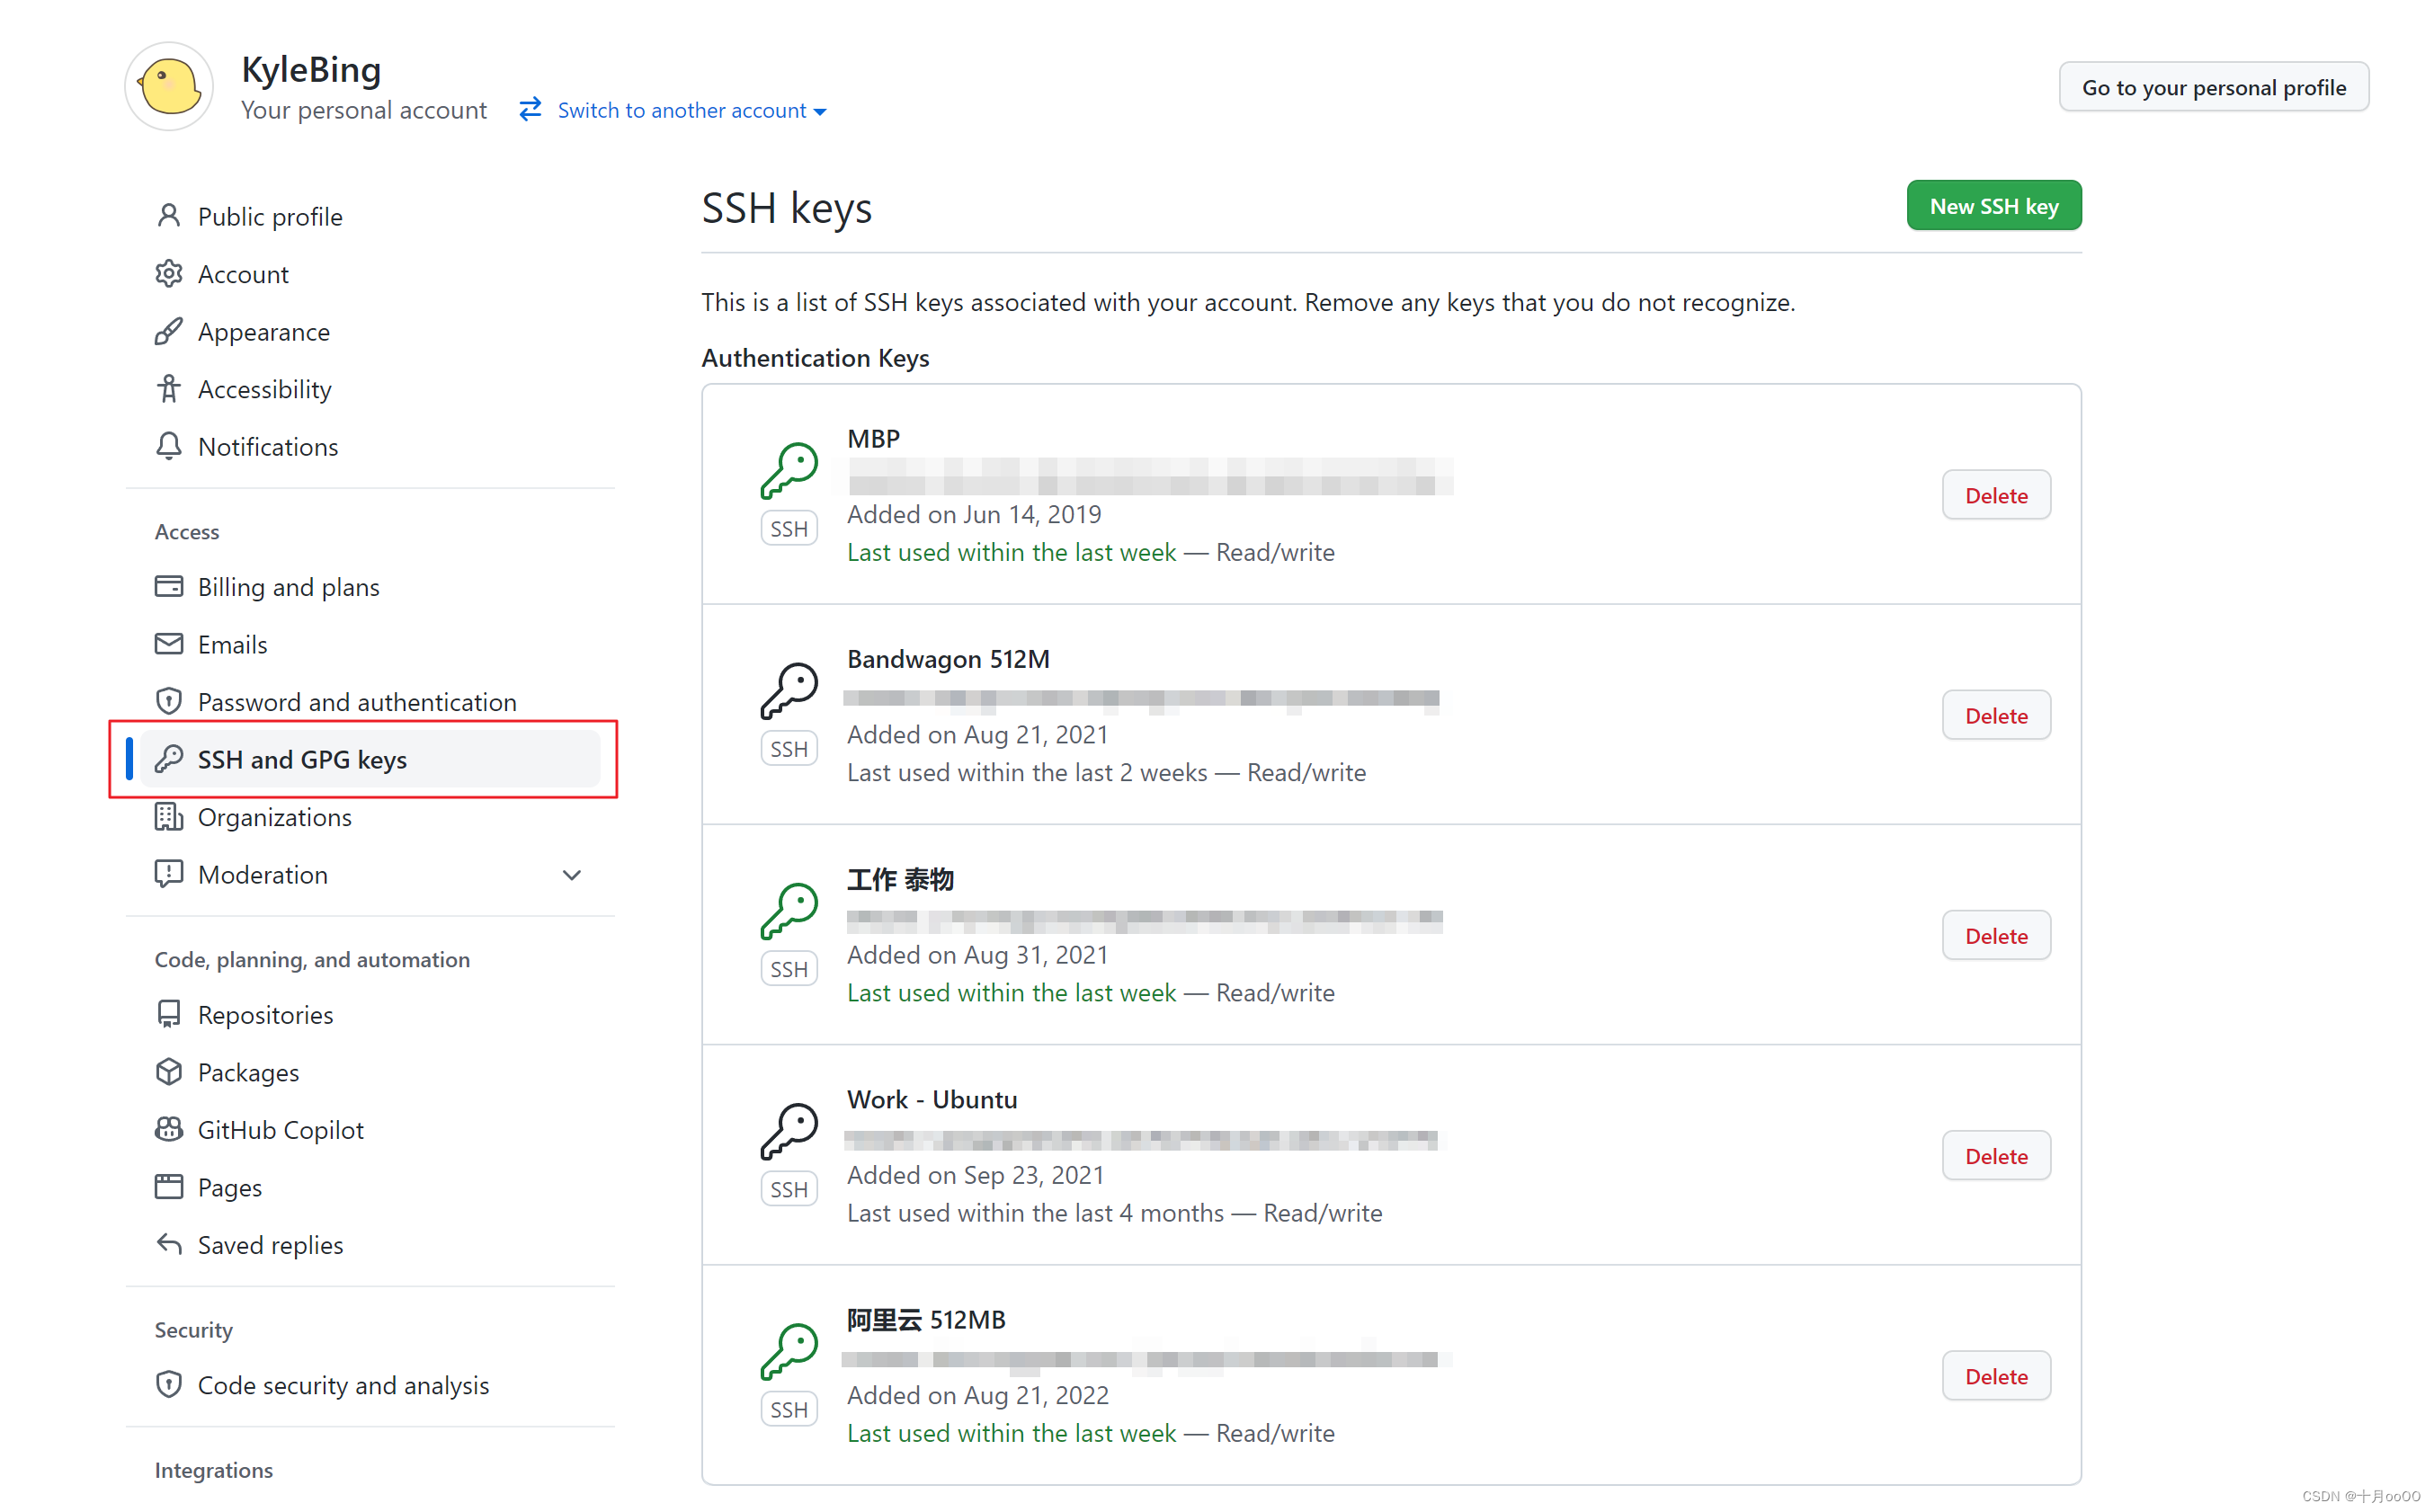This screenshot has height=1512, width=2434.
Task: Click the Password shield lock icon
Action: tap(169, 701)
